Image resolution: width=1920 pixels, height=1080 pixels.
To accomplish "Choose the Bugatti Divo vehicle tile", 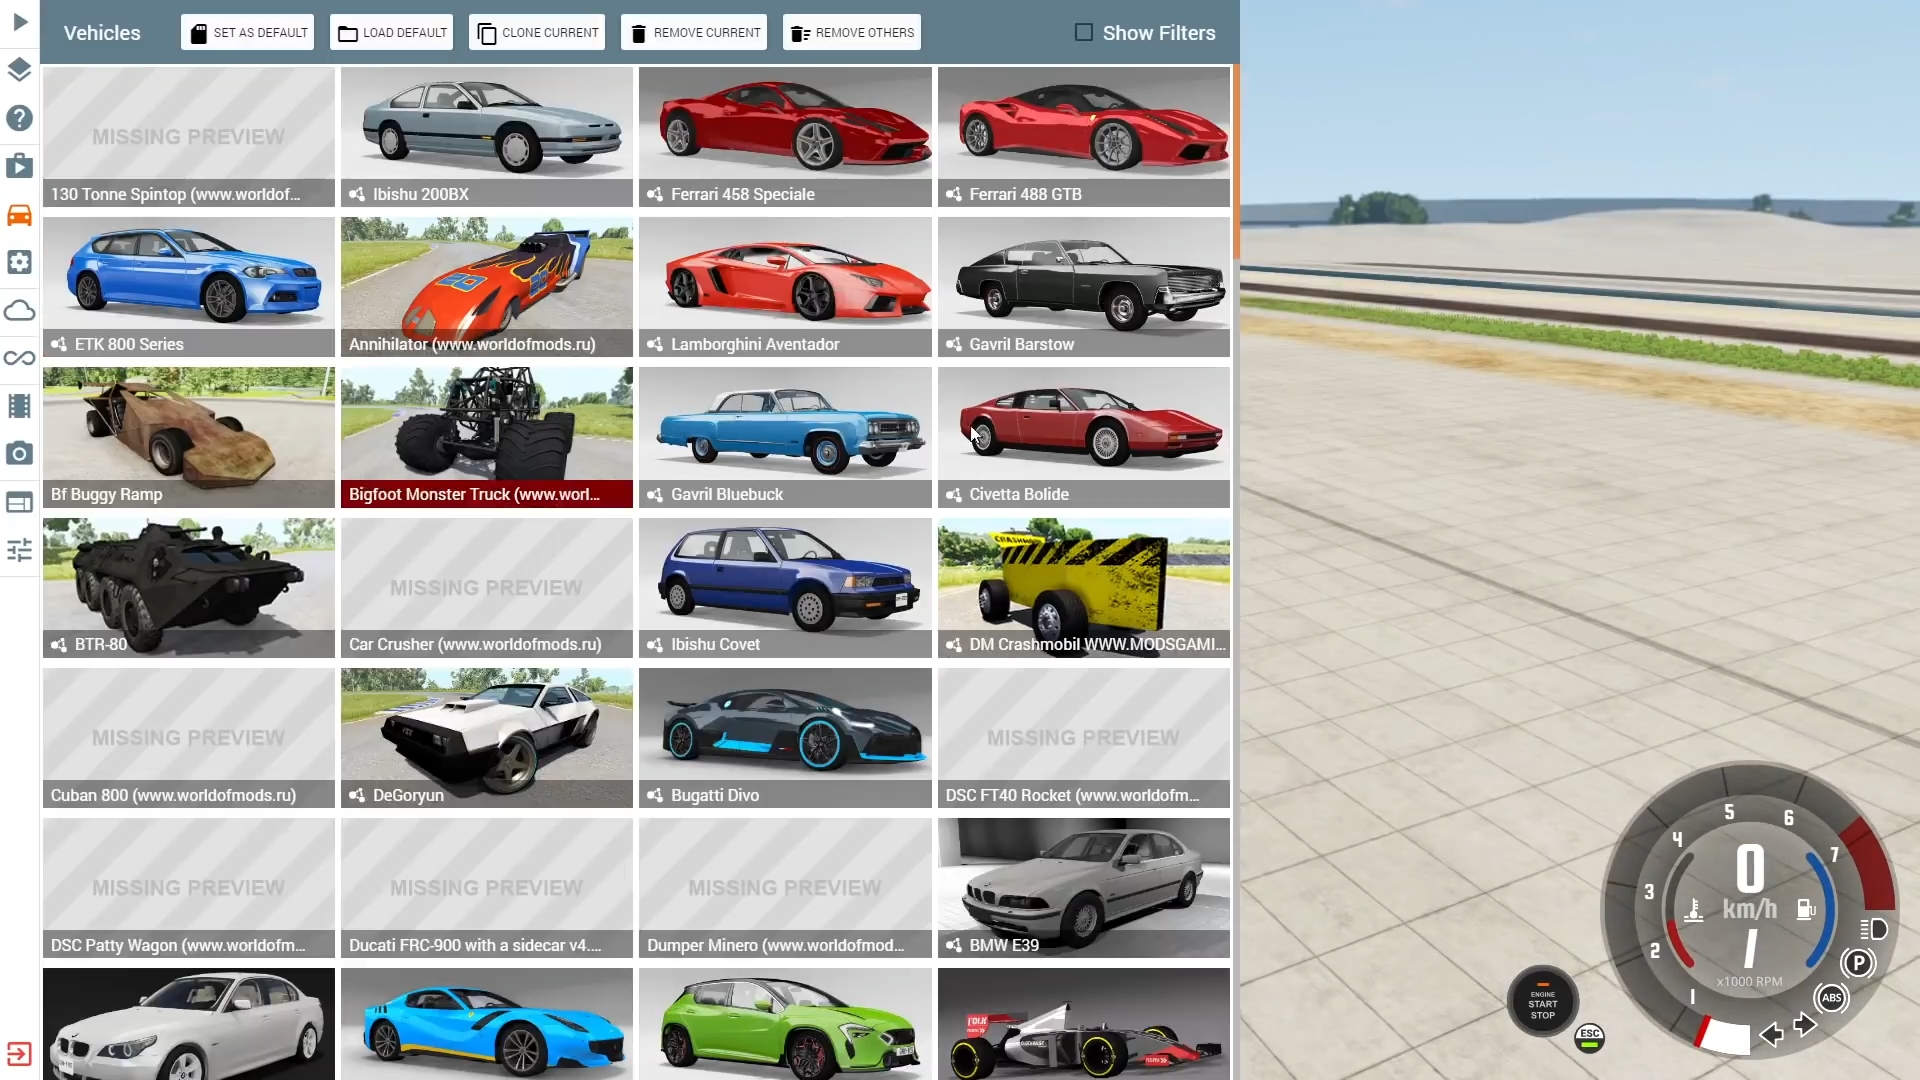I will [785, 738].
